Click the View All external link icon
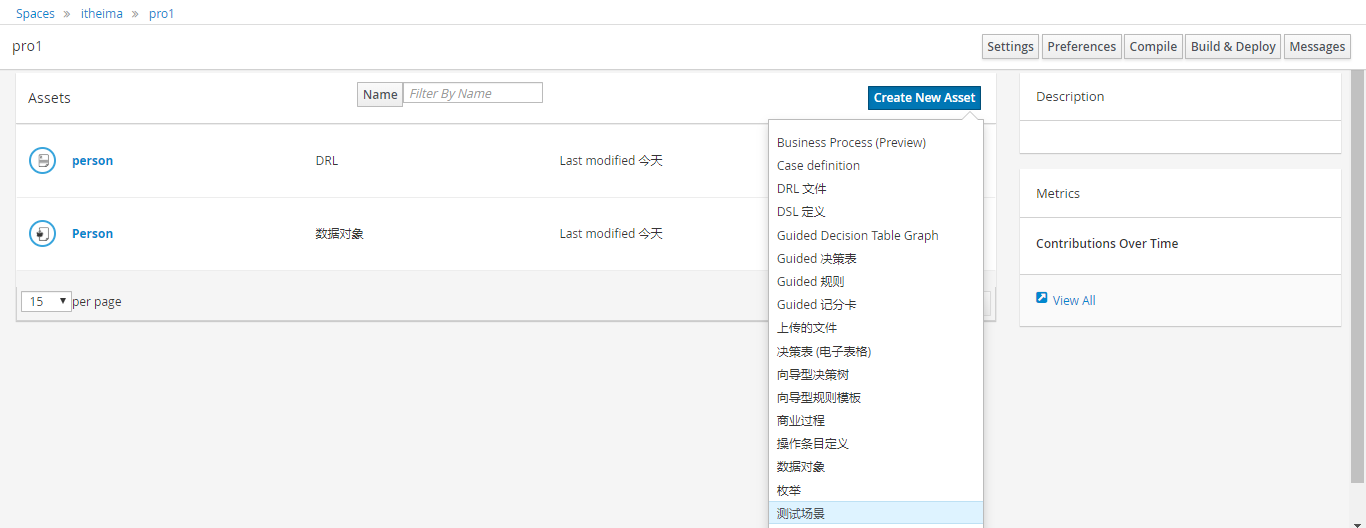Image resolution: width=1366 pixels, height=528 pixels. 1042,298
